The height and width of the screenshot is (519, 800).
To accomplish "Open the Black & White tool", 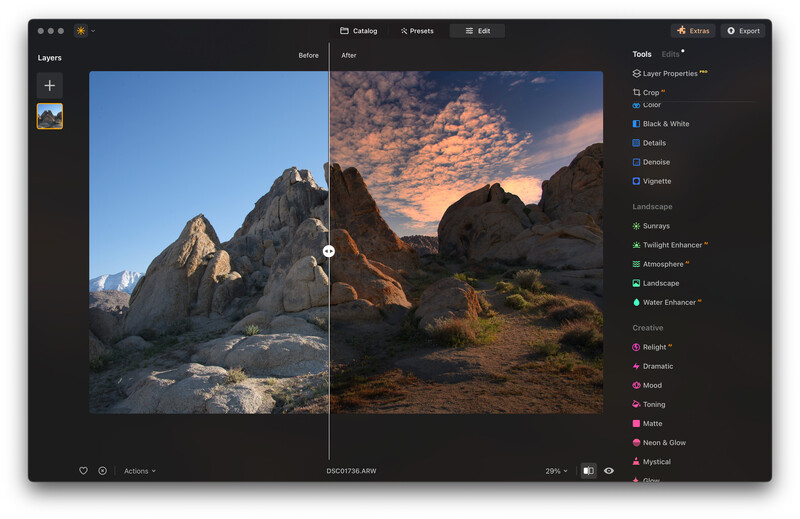I will pyautogui.click(x=661, y=123).
